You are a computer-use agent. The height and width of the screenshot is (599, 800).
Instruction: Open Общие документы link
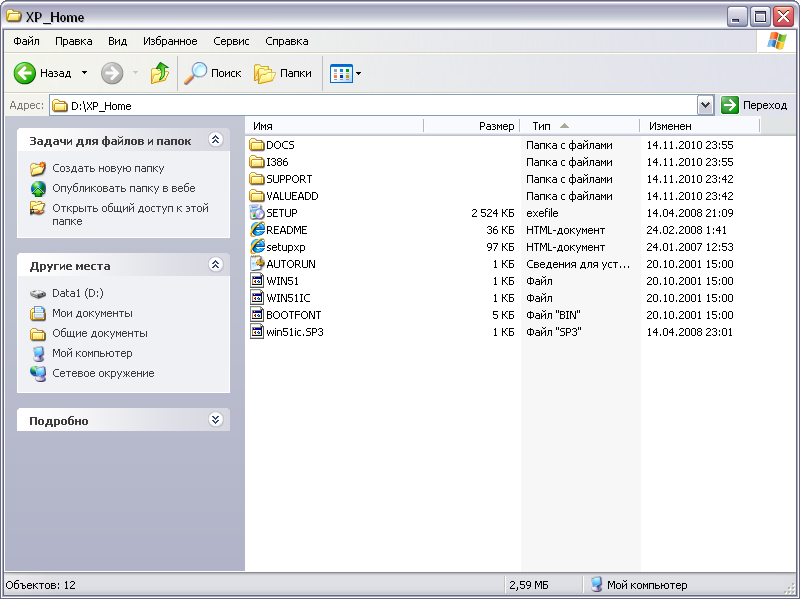100,333
